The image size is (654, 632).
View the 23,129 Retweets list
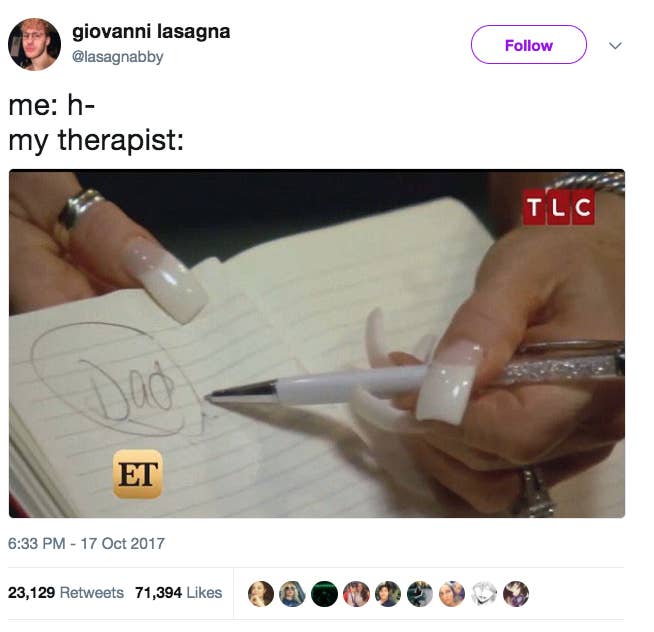(x=66, y=593)
